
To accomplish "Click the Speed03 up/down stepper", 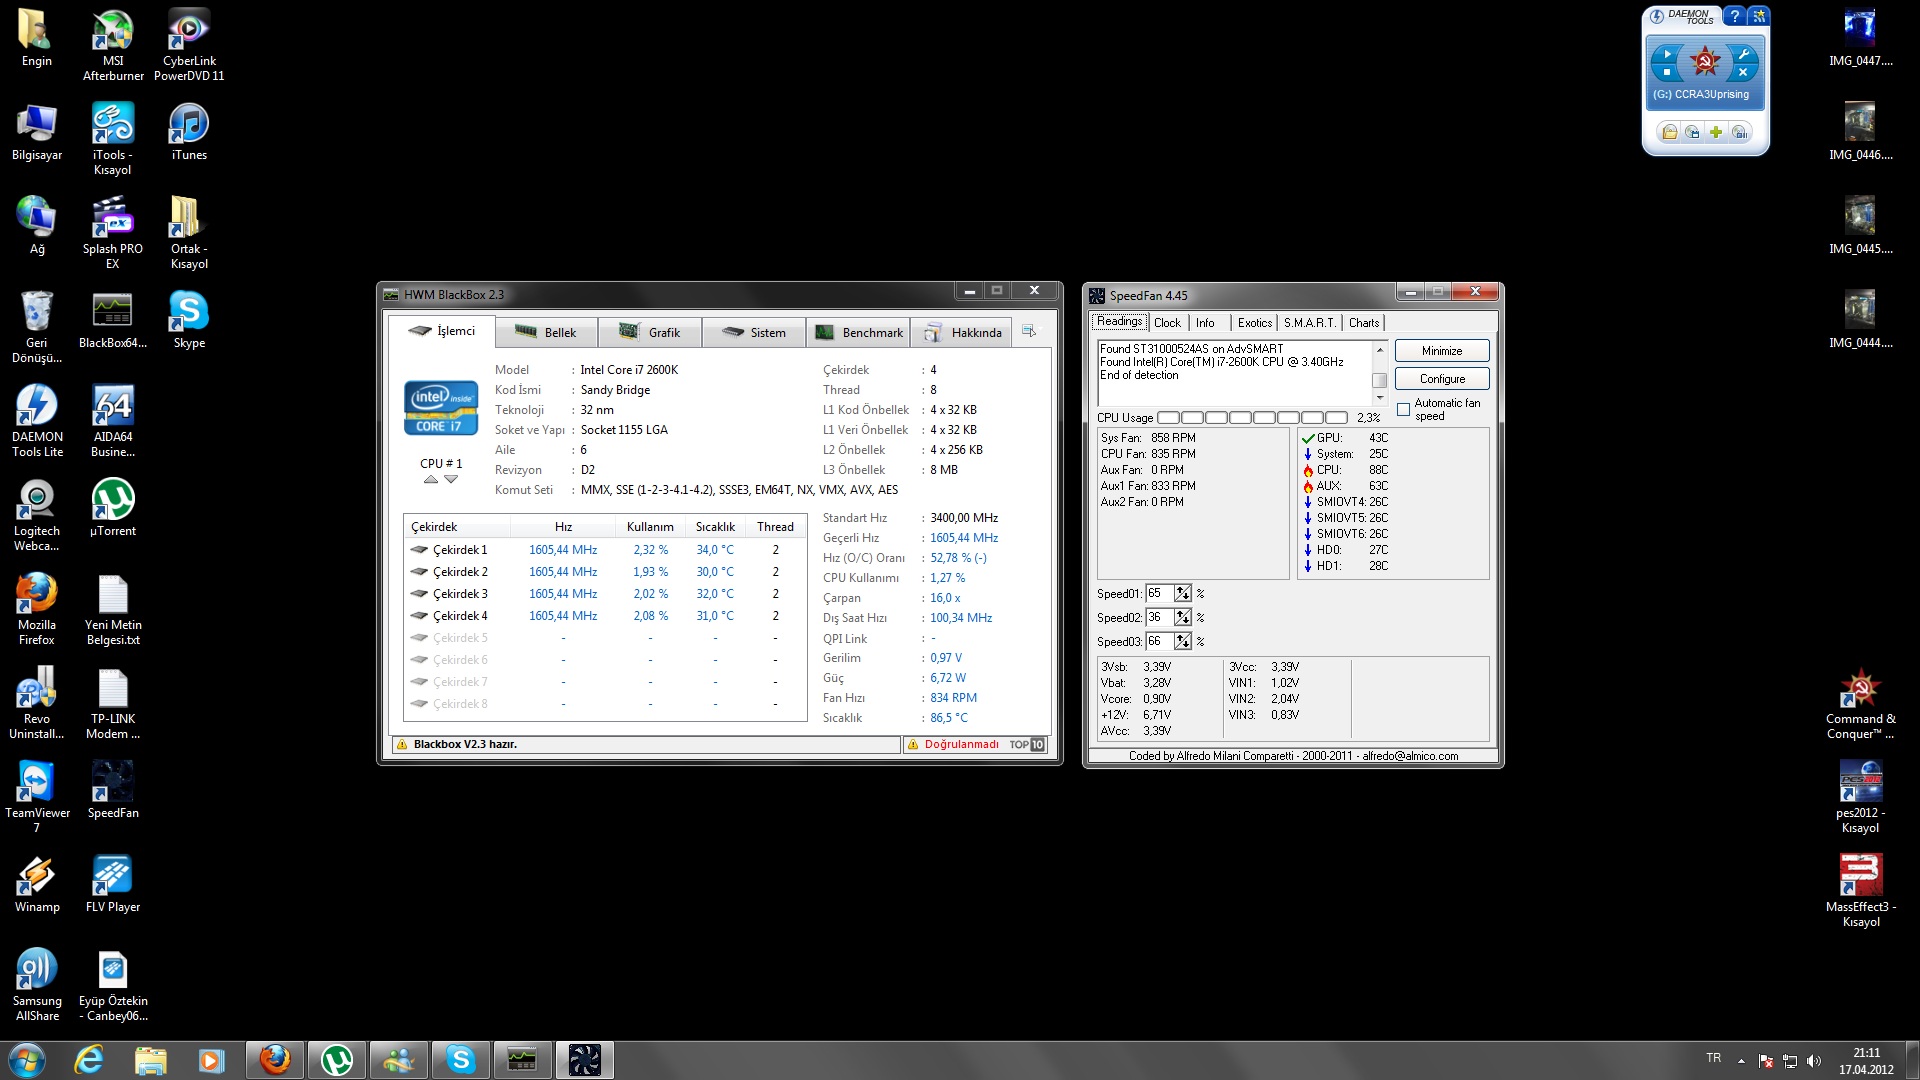I will point(1183,641).
